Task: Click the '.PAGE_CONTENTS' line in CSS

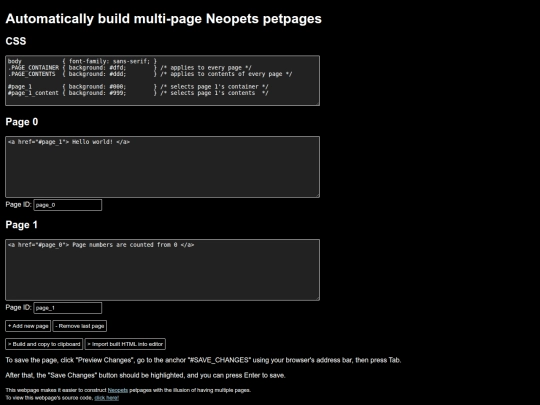Action: [x=150, y=74]
